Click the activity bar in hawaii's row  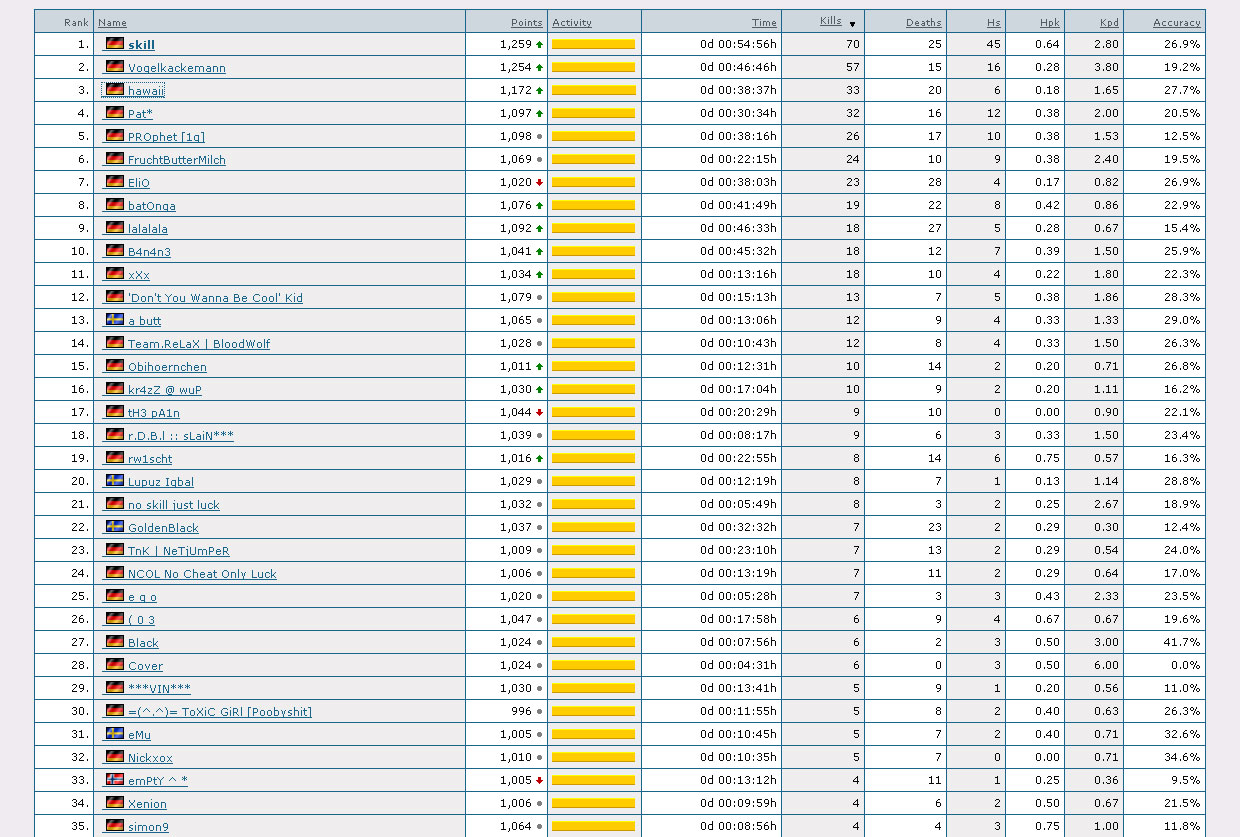[593, 90]
